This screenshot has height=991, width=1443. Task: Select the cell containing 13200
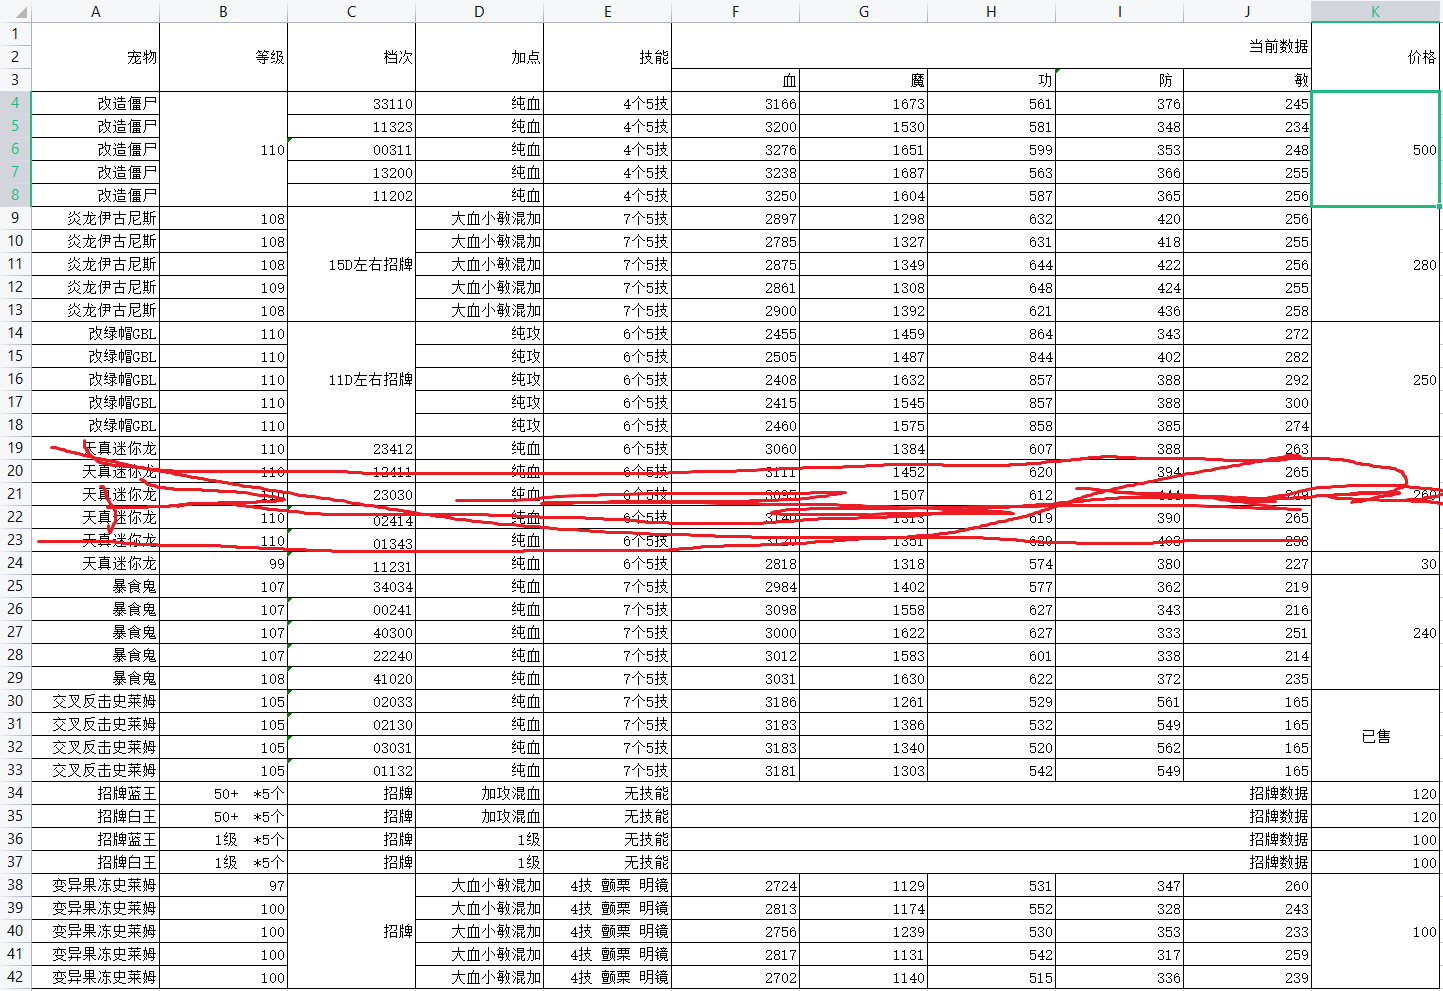click(351, 172)
